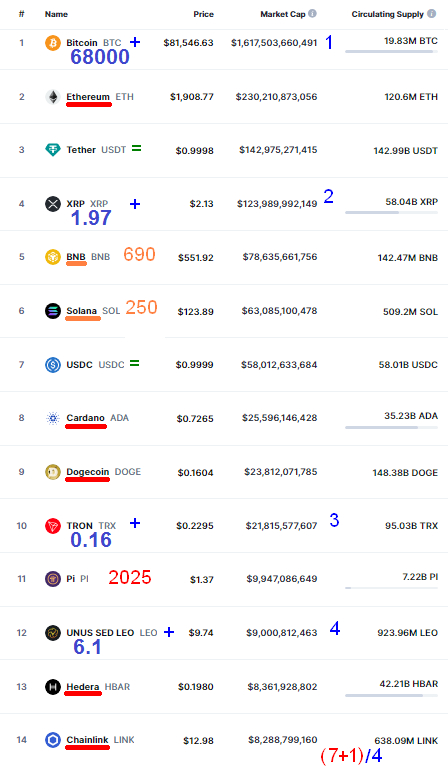This screenshot has height=768, width=448.
Task: Click the Bitcoin circulating supply progress bar
Action: click(x=391, y=51)
